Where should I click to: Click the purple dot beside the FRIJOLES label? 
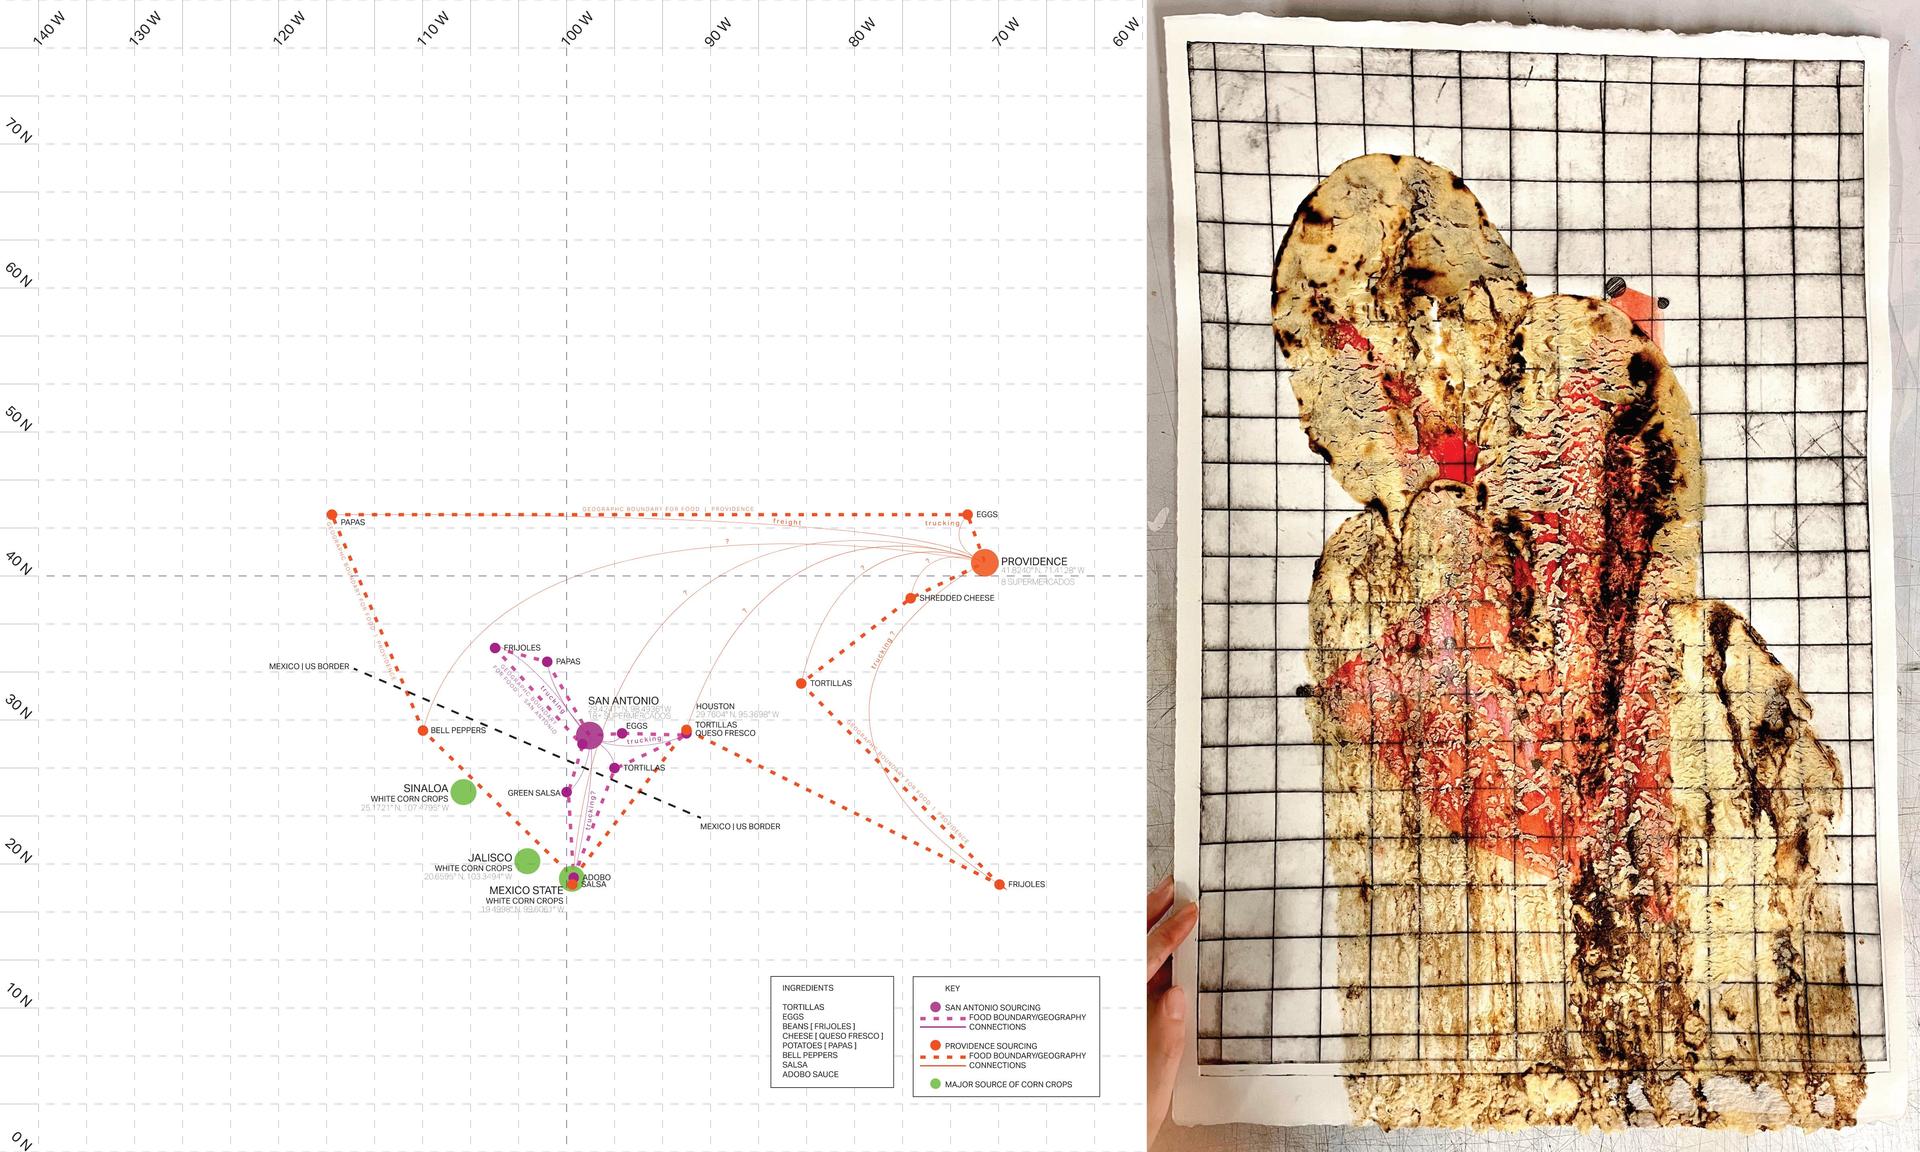(495, 648)
